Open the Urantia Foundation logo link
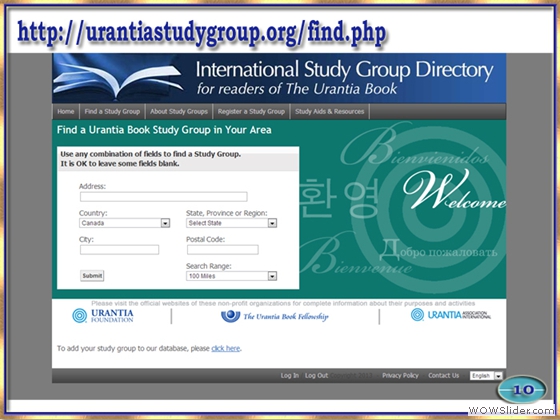The width and height of the screenshot is (560, 420). [x=103, y=316]
